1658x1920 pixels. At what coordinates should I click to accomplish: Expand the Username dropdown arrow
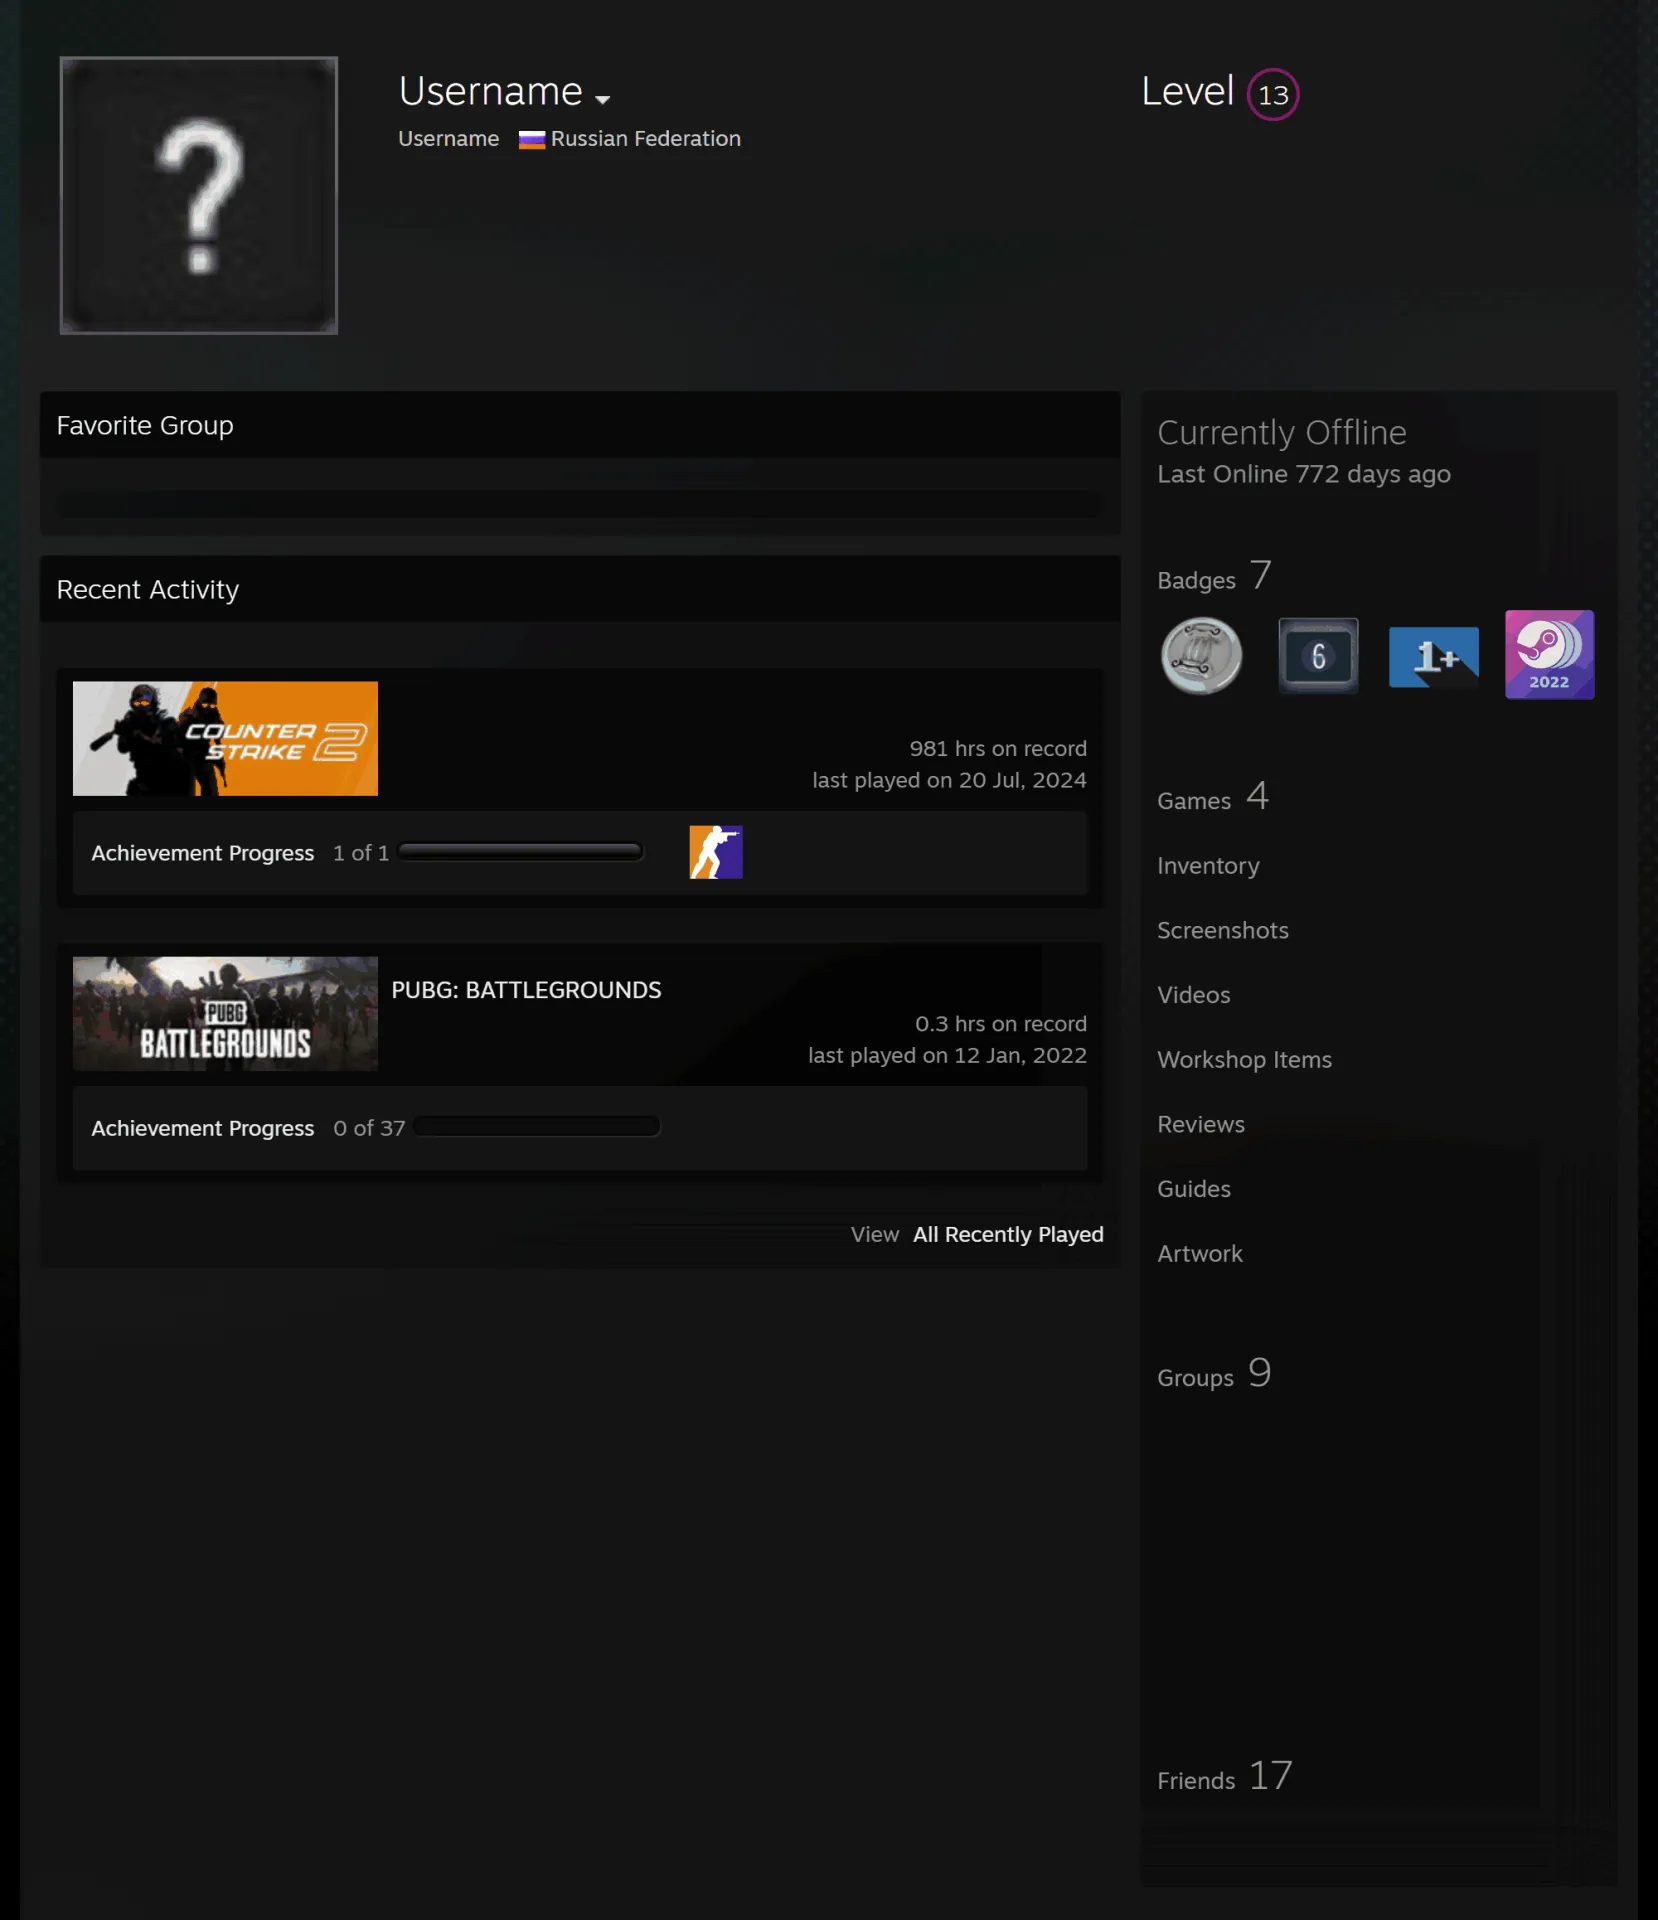pos(602,99)
